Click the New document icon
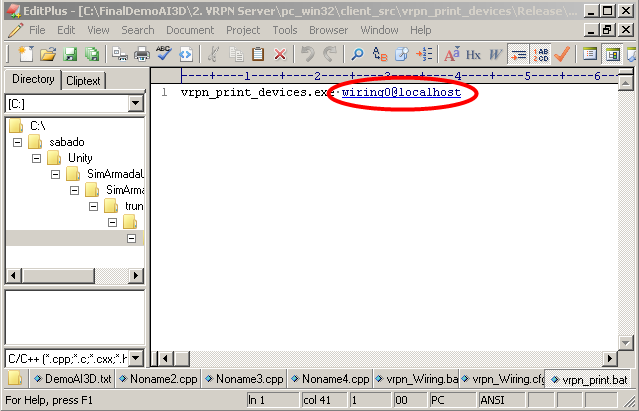 pos(28,54)
